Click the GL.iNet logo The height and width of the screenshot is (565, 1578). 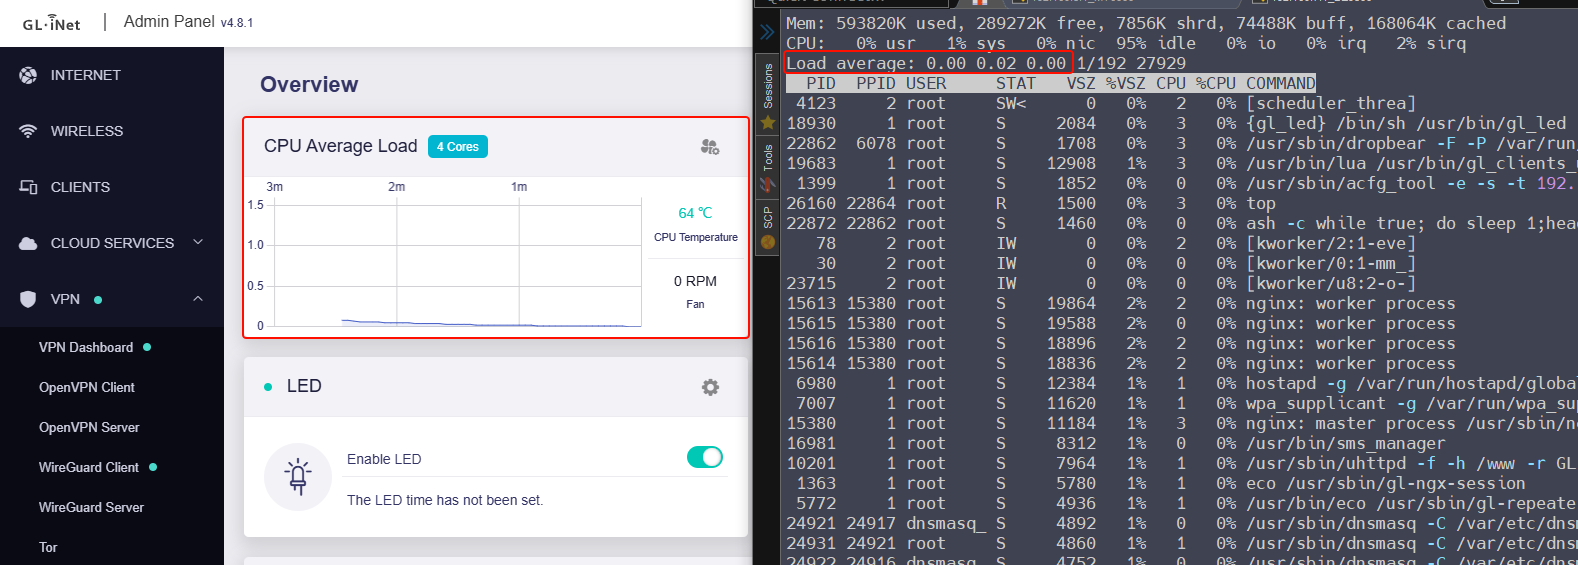click(52, 23)
